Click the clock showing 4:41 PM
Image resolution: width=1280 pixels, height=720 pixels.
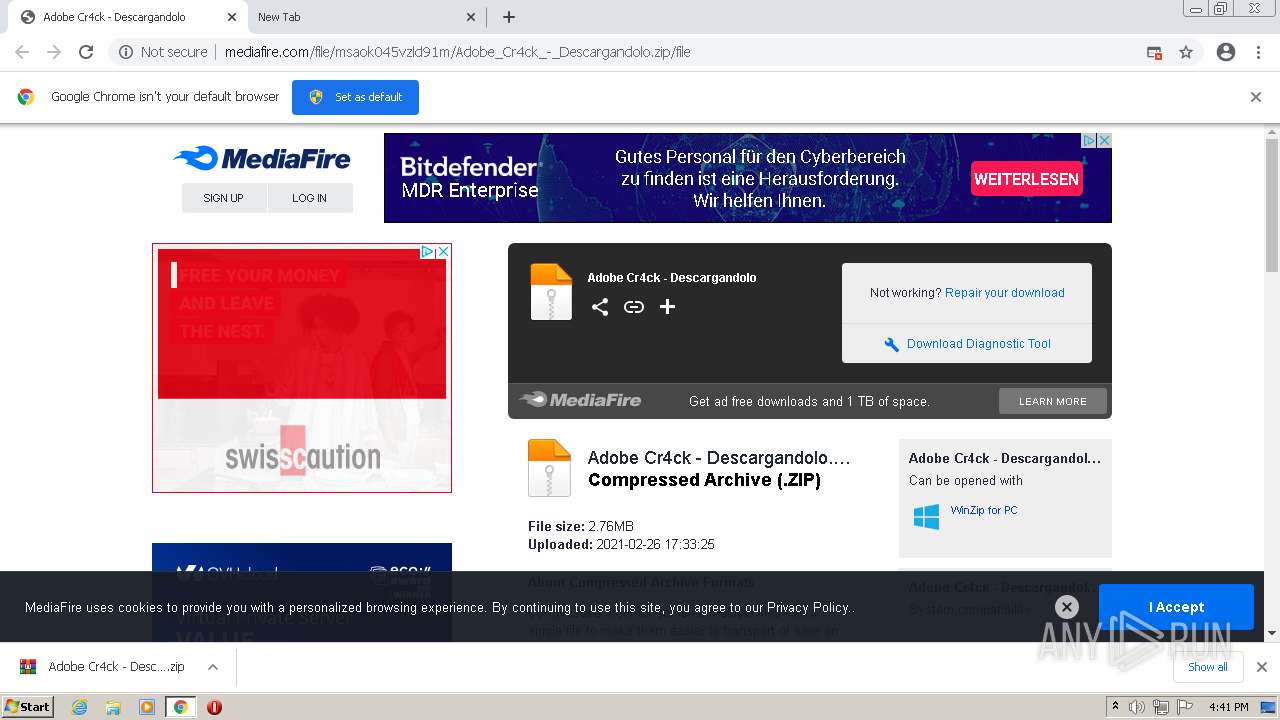click(x=1228, y=707)
